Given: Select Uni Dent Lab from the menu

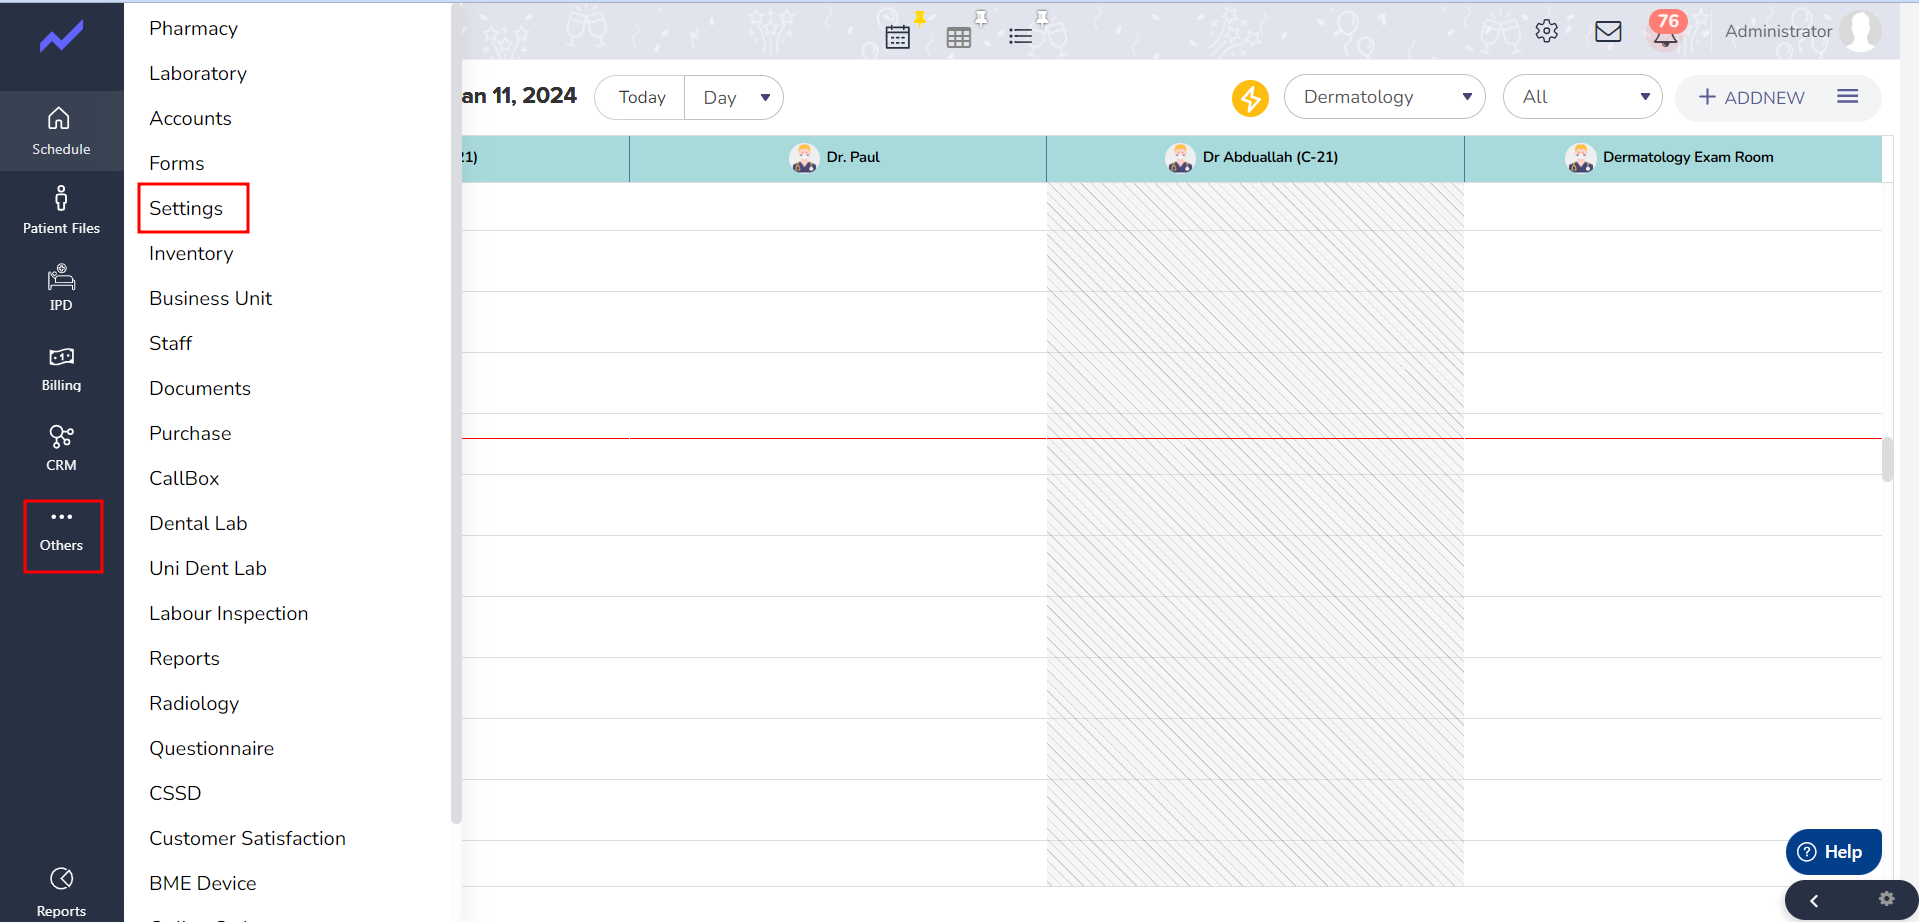Looking at the screenshot, I should coord(208,568).
